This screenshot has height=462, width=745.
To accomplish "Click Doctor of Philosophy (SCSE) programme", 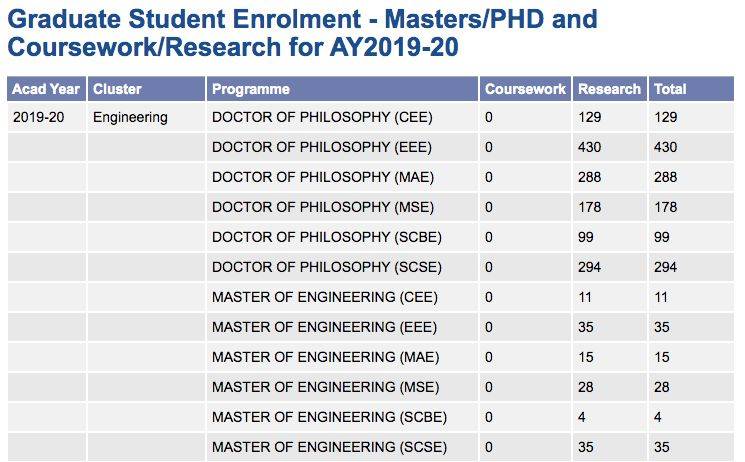I will [x=327, y=268].
